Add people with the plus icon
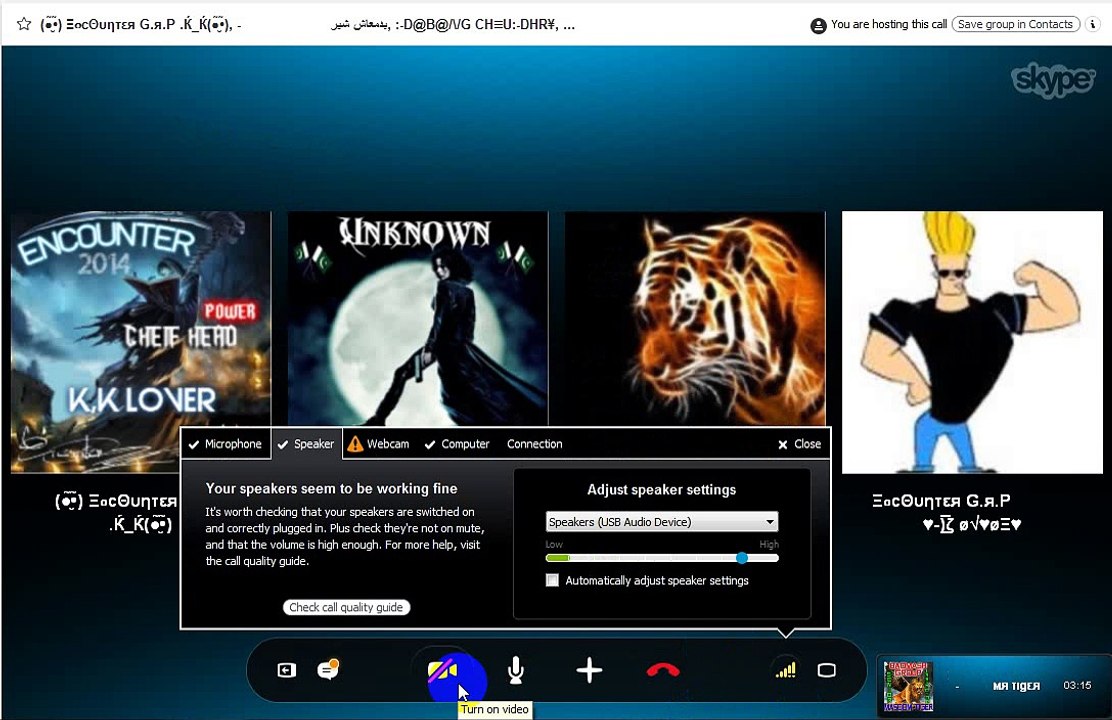The width and height of the screenshot is (1112, 720). pos(589,670)
